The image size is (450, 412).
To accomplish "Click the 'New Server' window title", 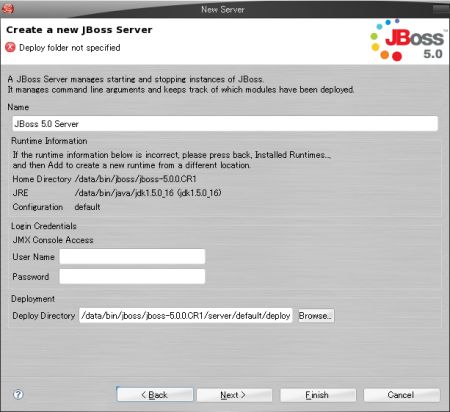I will click(223, 9).
